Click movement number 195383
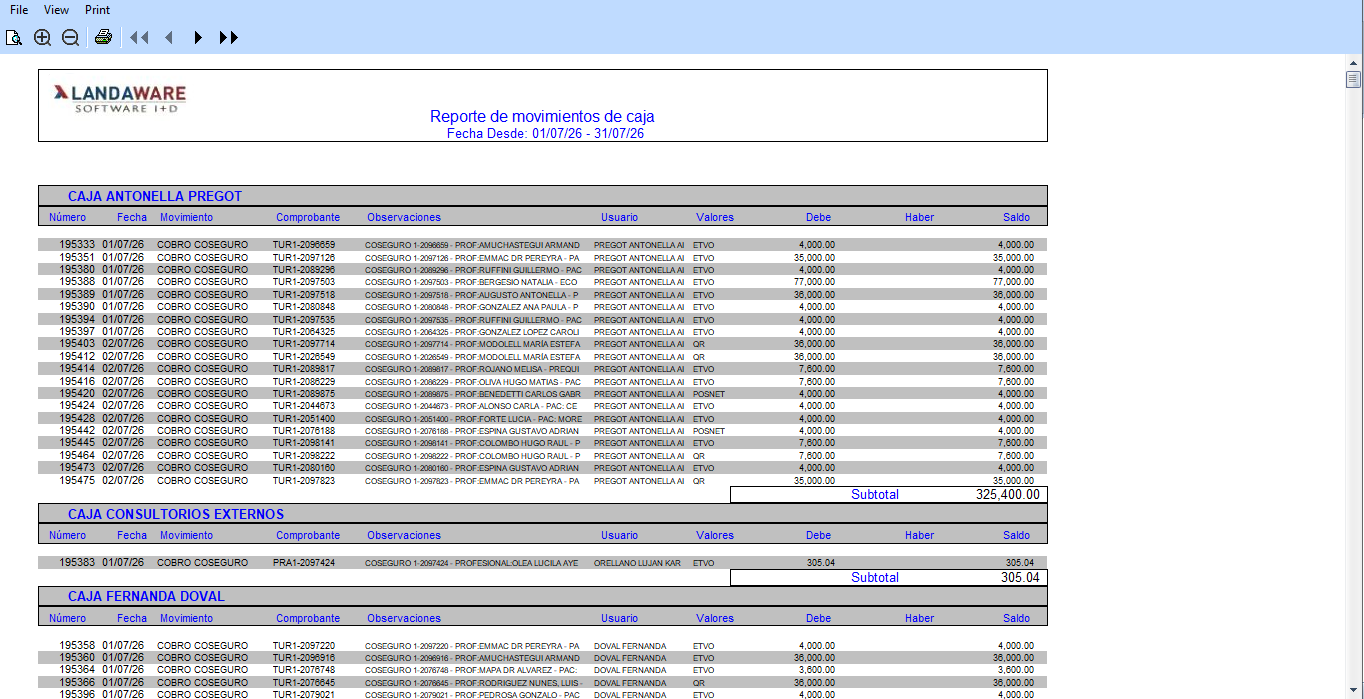Viewport: 1364px width, 699px height. [77, 563]
